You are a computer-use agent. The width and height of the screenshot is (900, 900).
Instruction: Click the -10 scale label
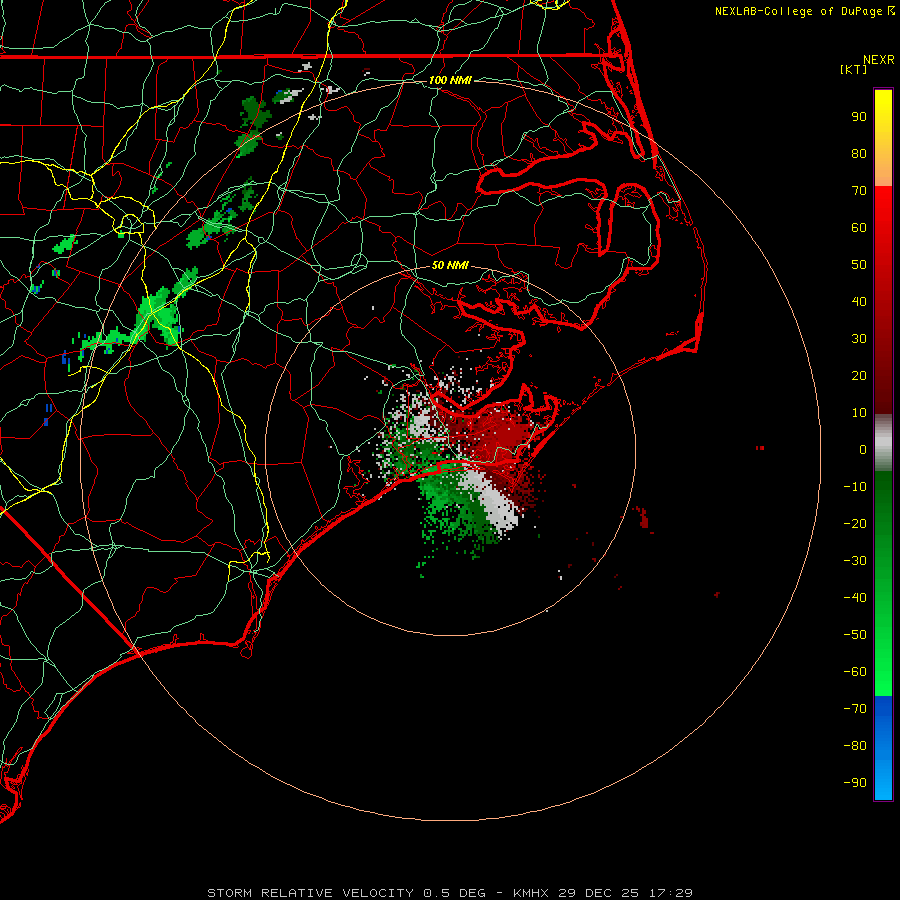pyautogui.click(x=855, y=487)
